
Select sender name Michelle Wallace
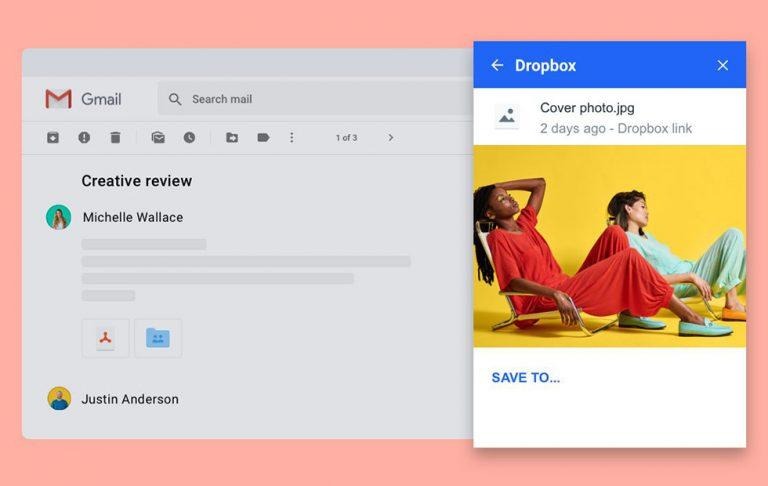click(133, 217)
